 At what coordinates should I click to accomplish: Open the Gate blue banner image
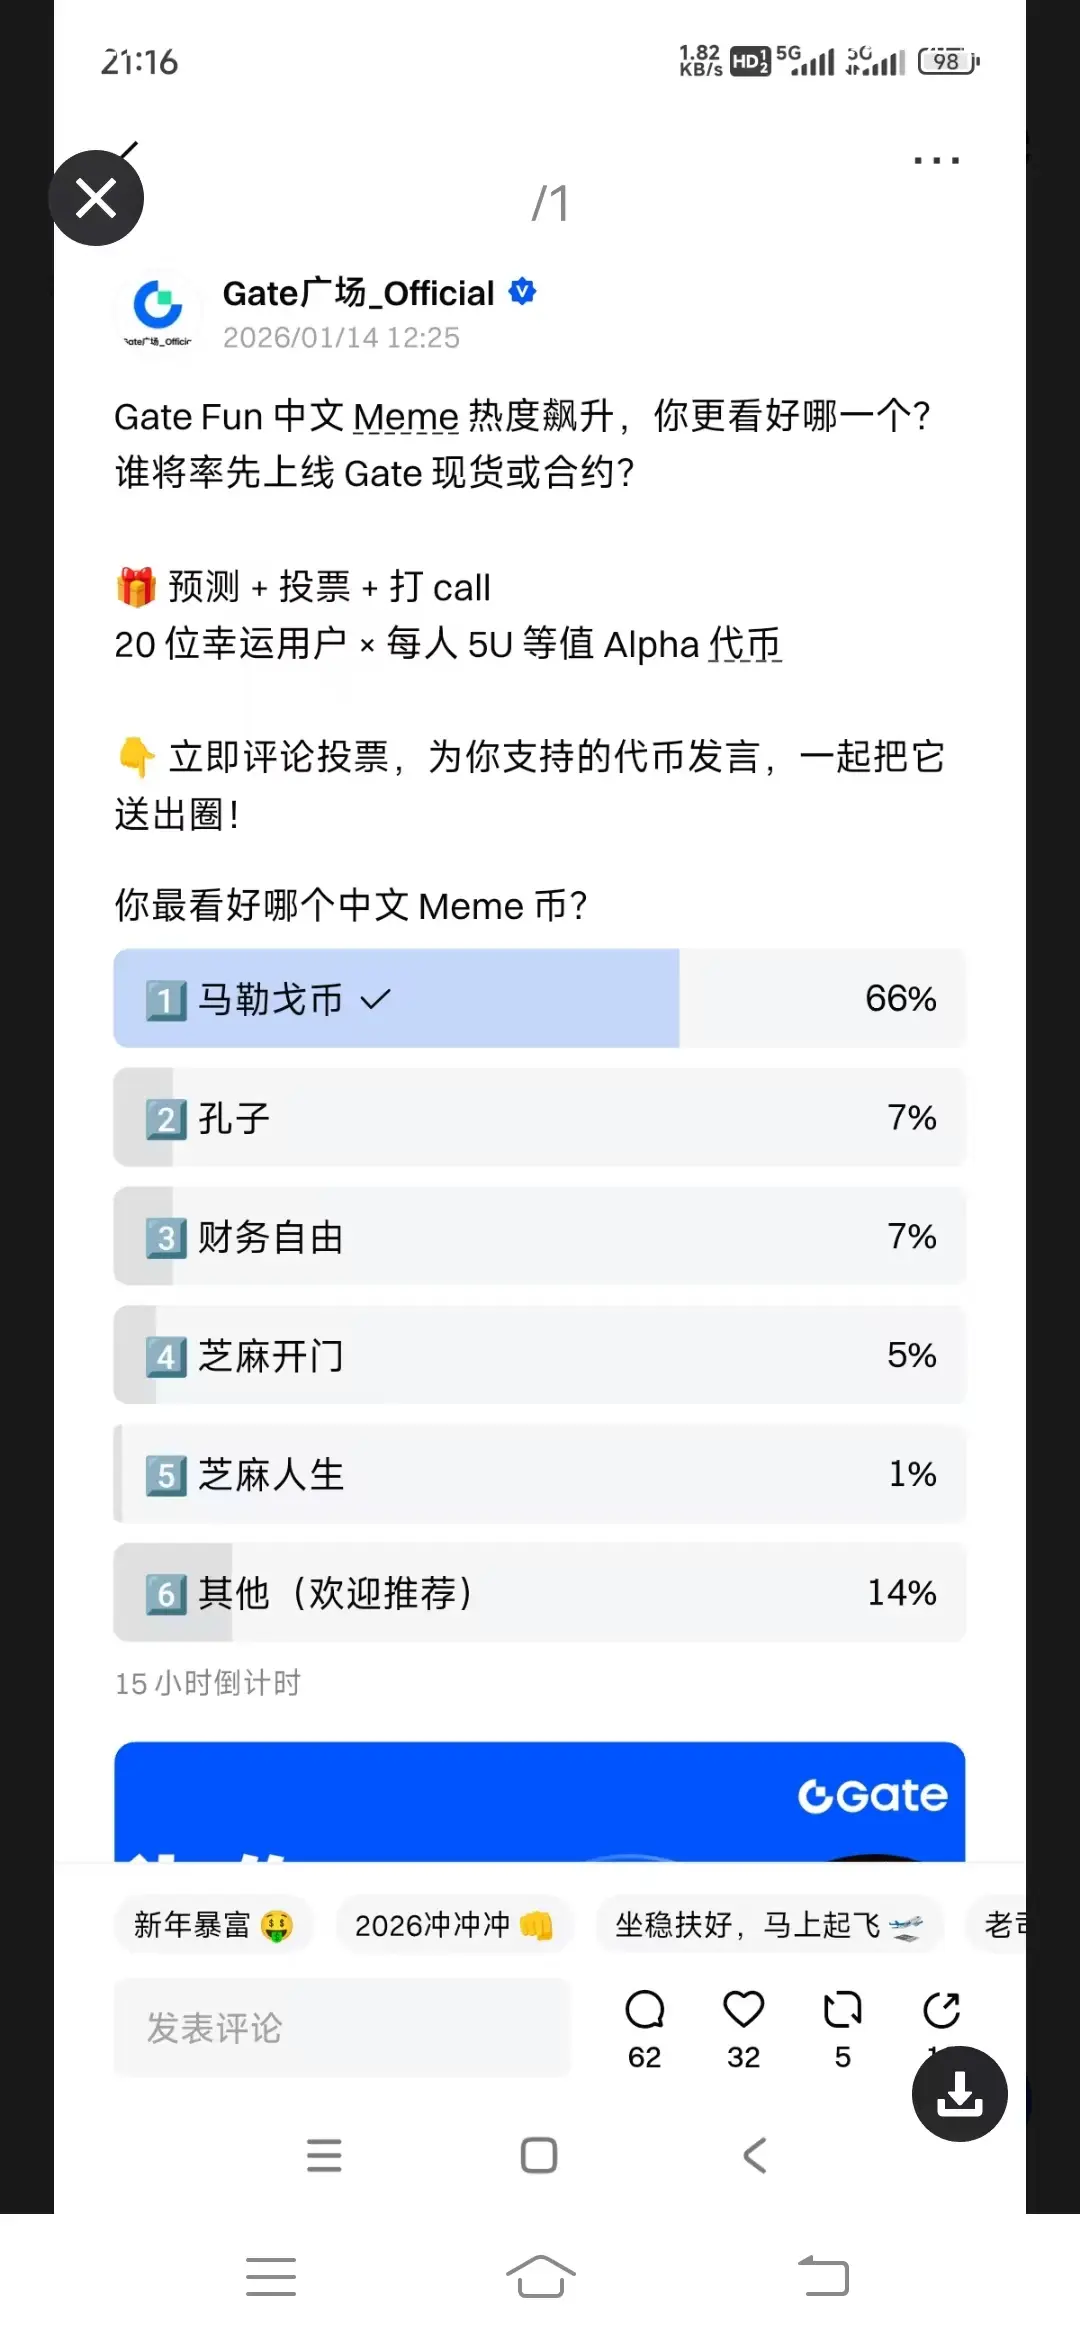540,1802
